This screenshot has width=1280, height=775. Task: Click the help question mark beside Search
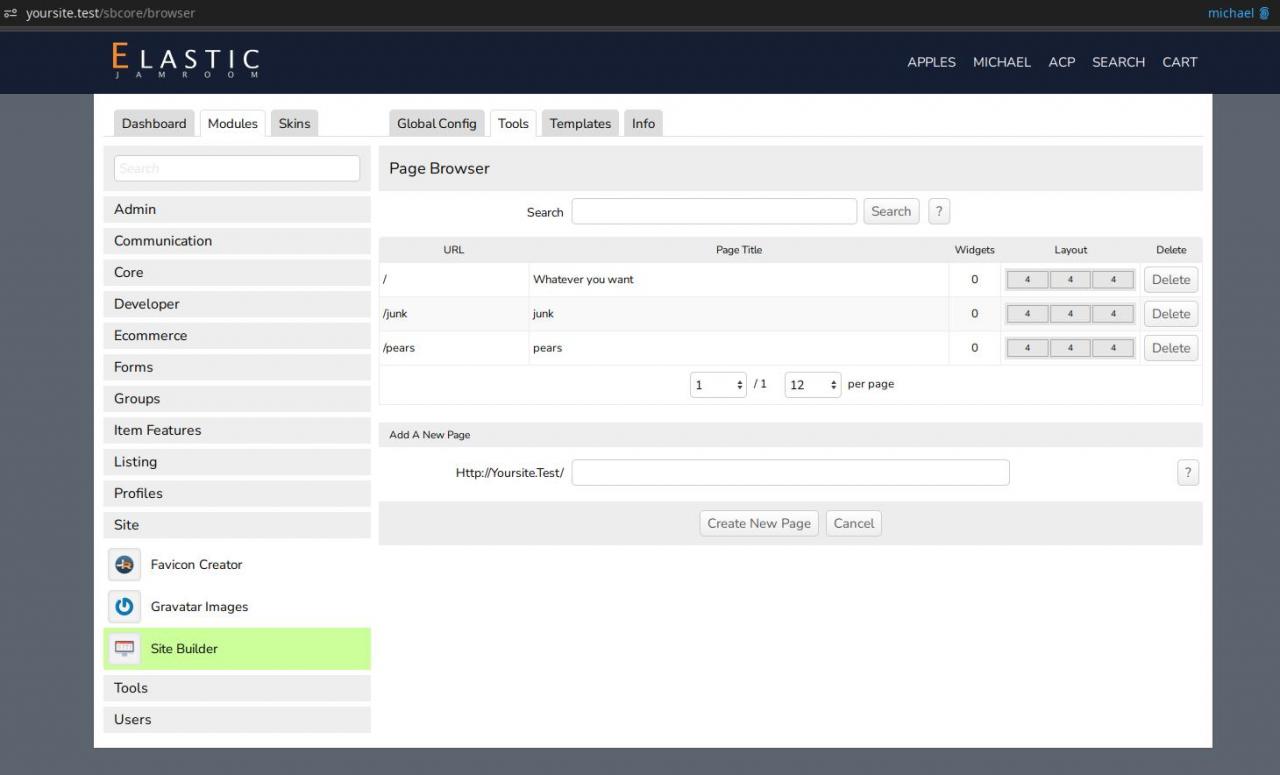point(938,212)
